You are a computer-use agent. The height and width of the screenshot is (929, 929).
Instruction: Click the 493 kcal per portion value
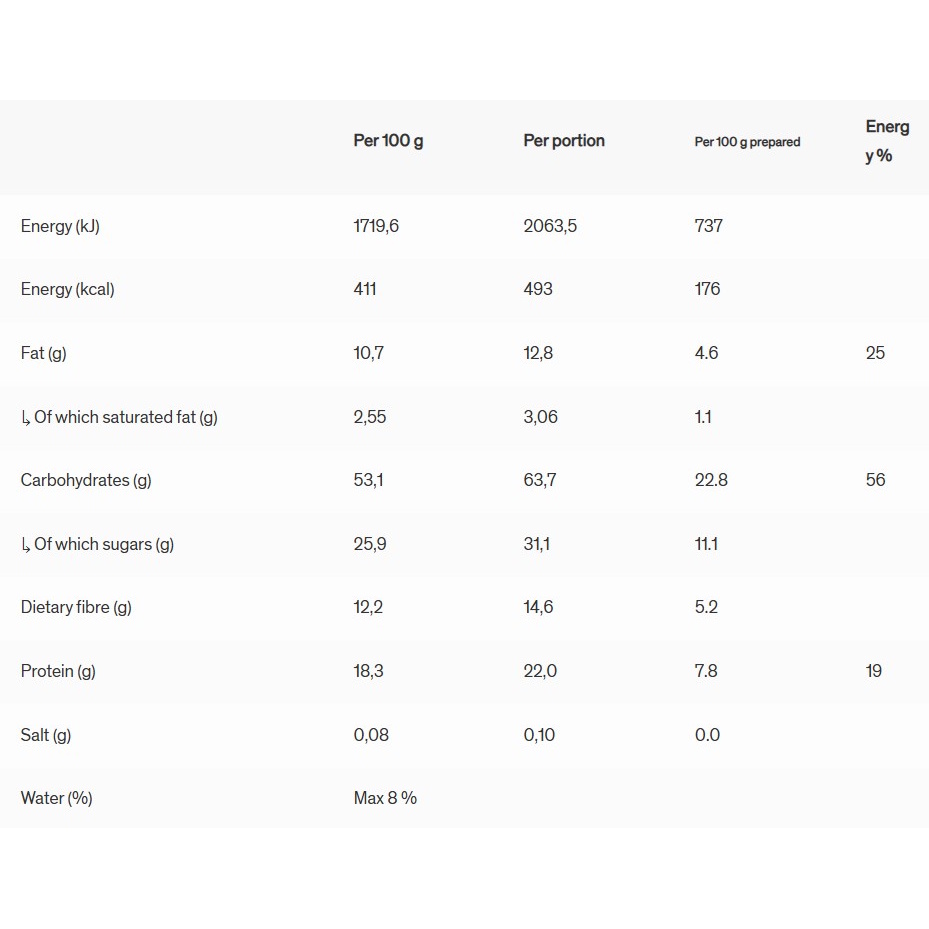click(x=538, y=289)
